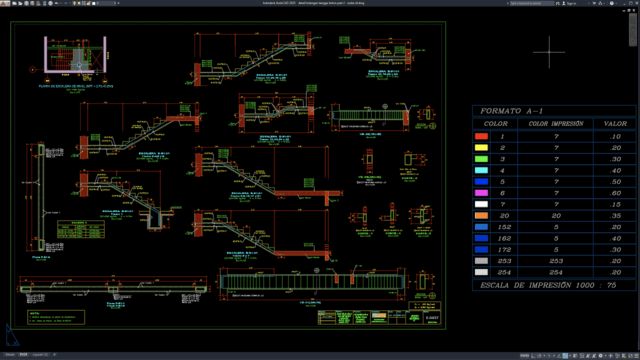The height and width of the screenshot is (360, 640).
Task: Click the Open from Web & Mobile icon
Action: pyautogui.click(x=38, y=3)
